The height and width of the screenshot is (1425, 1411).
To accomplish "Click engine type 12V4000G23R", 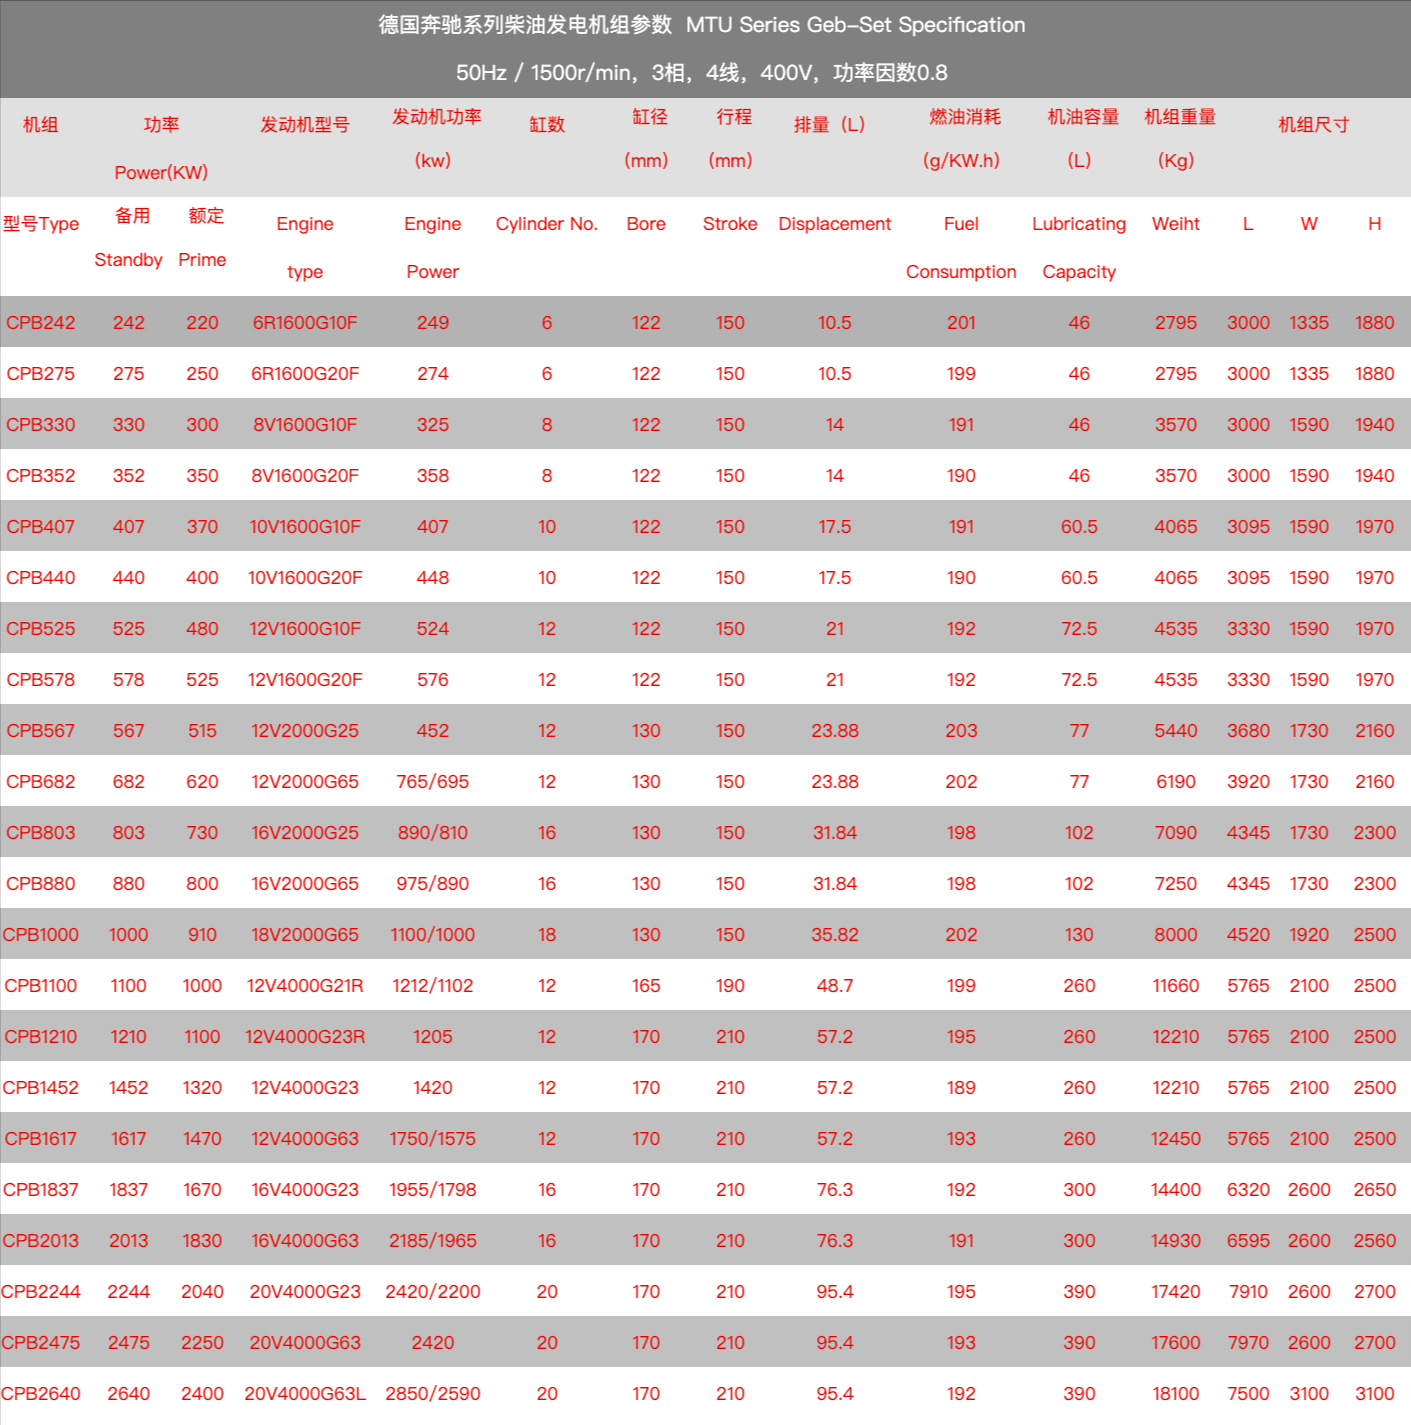I will coord(305,1037).
